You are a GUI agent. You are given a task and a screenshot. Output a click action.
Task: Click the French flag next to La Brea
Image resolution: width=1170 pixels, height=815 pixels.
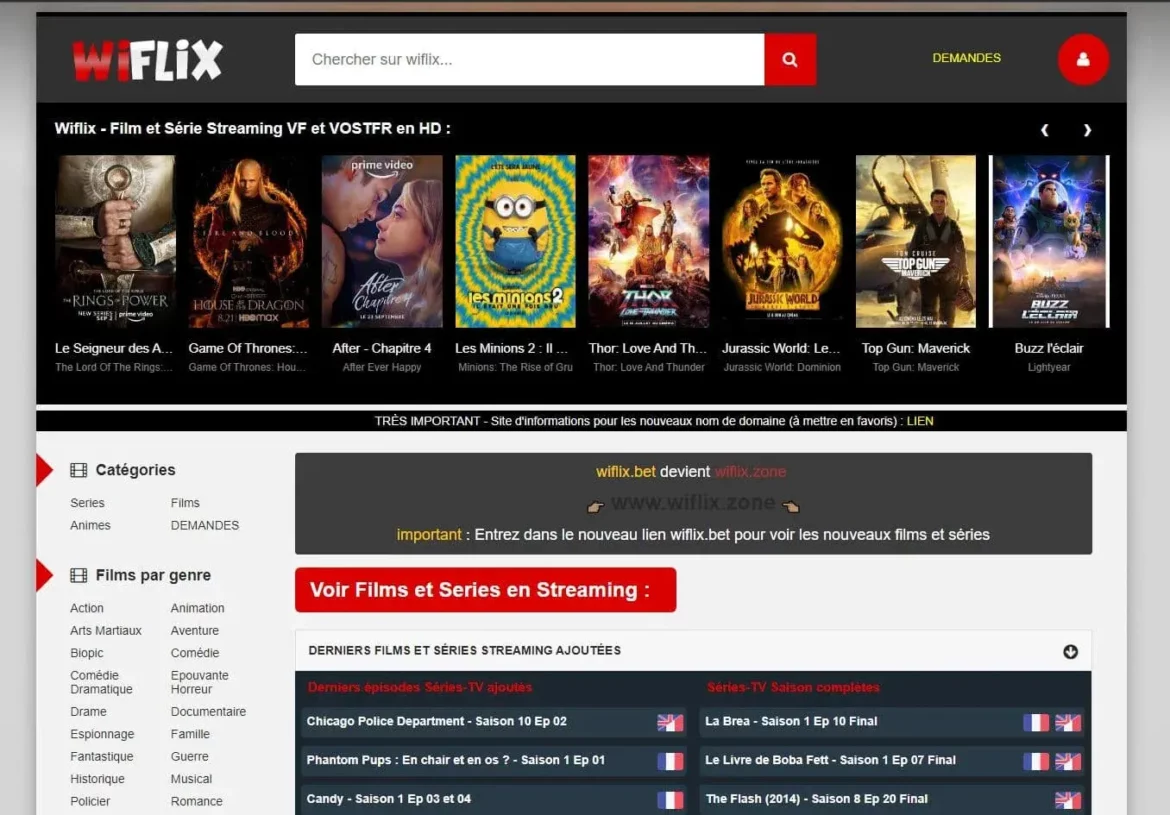pos(1036,722)
